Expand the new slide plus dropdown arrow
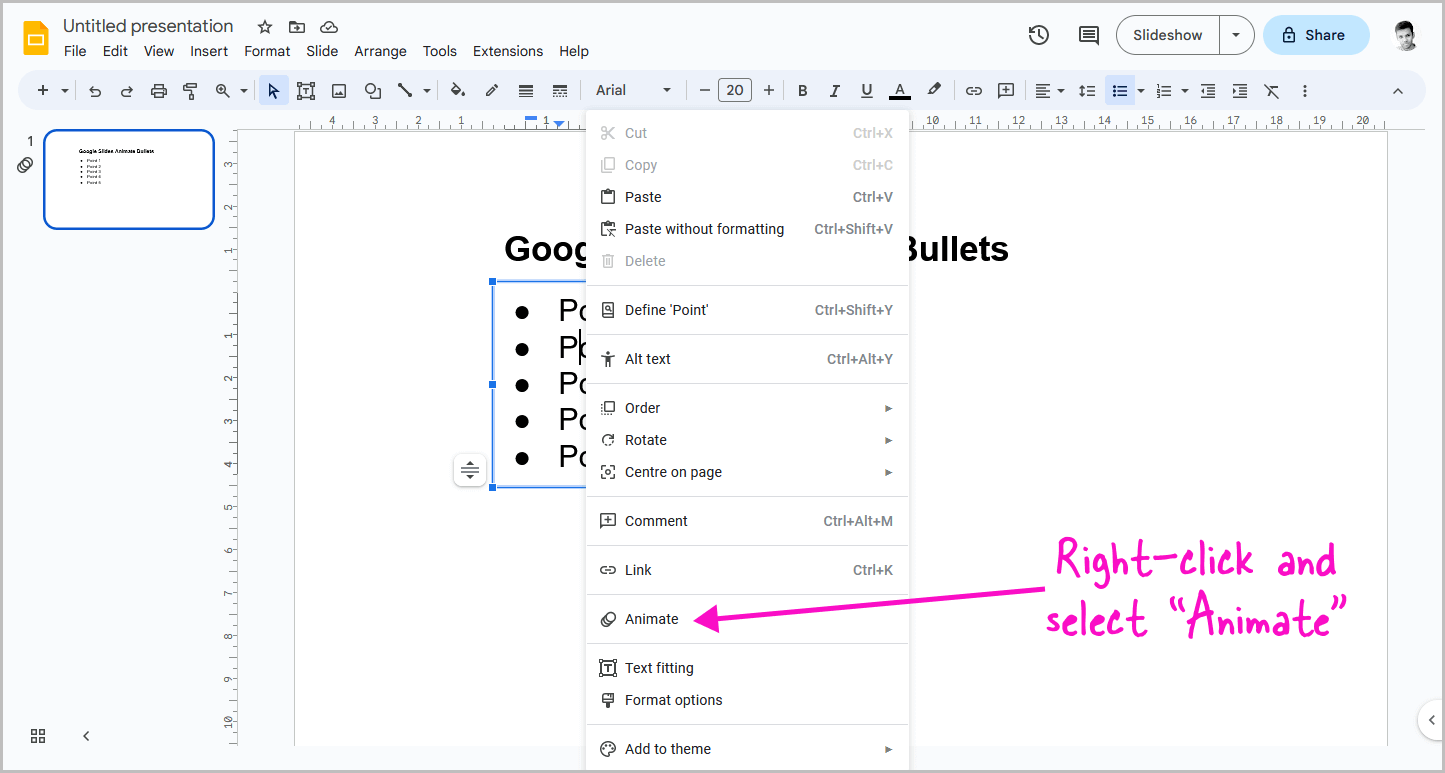The image size is (1445, 773). (x=65, y=91)
